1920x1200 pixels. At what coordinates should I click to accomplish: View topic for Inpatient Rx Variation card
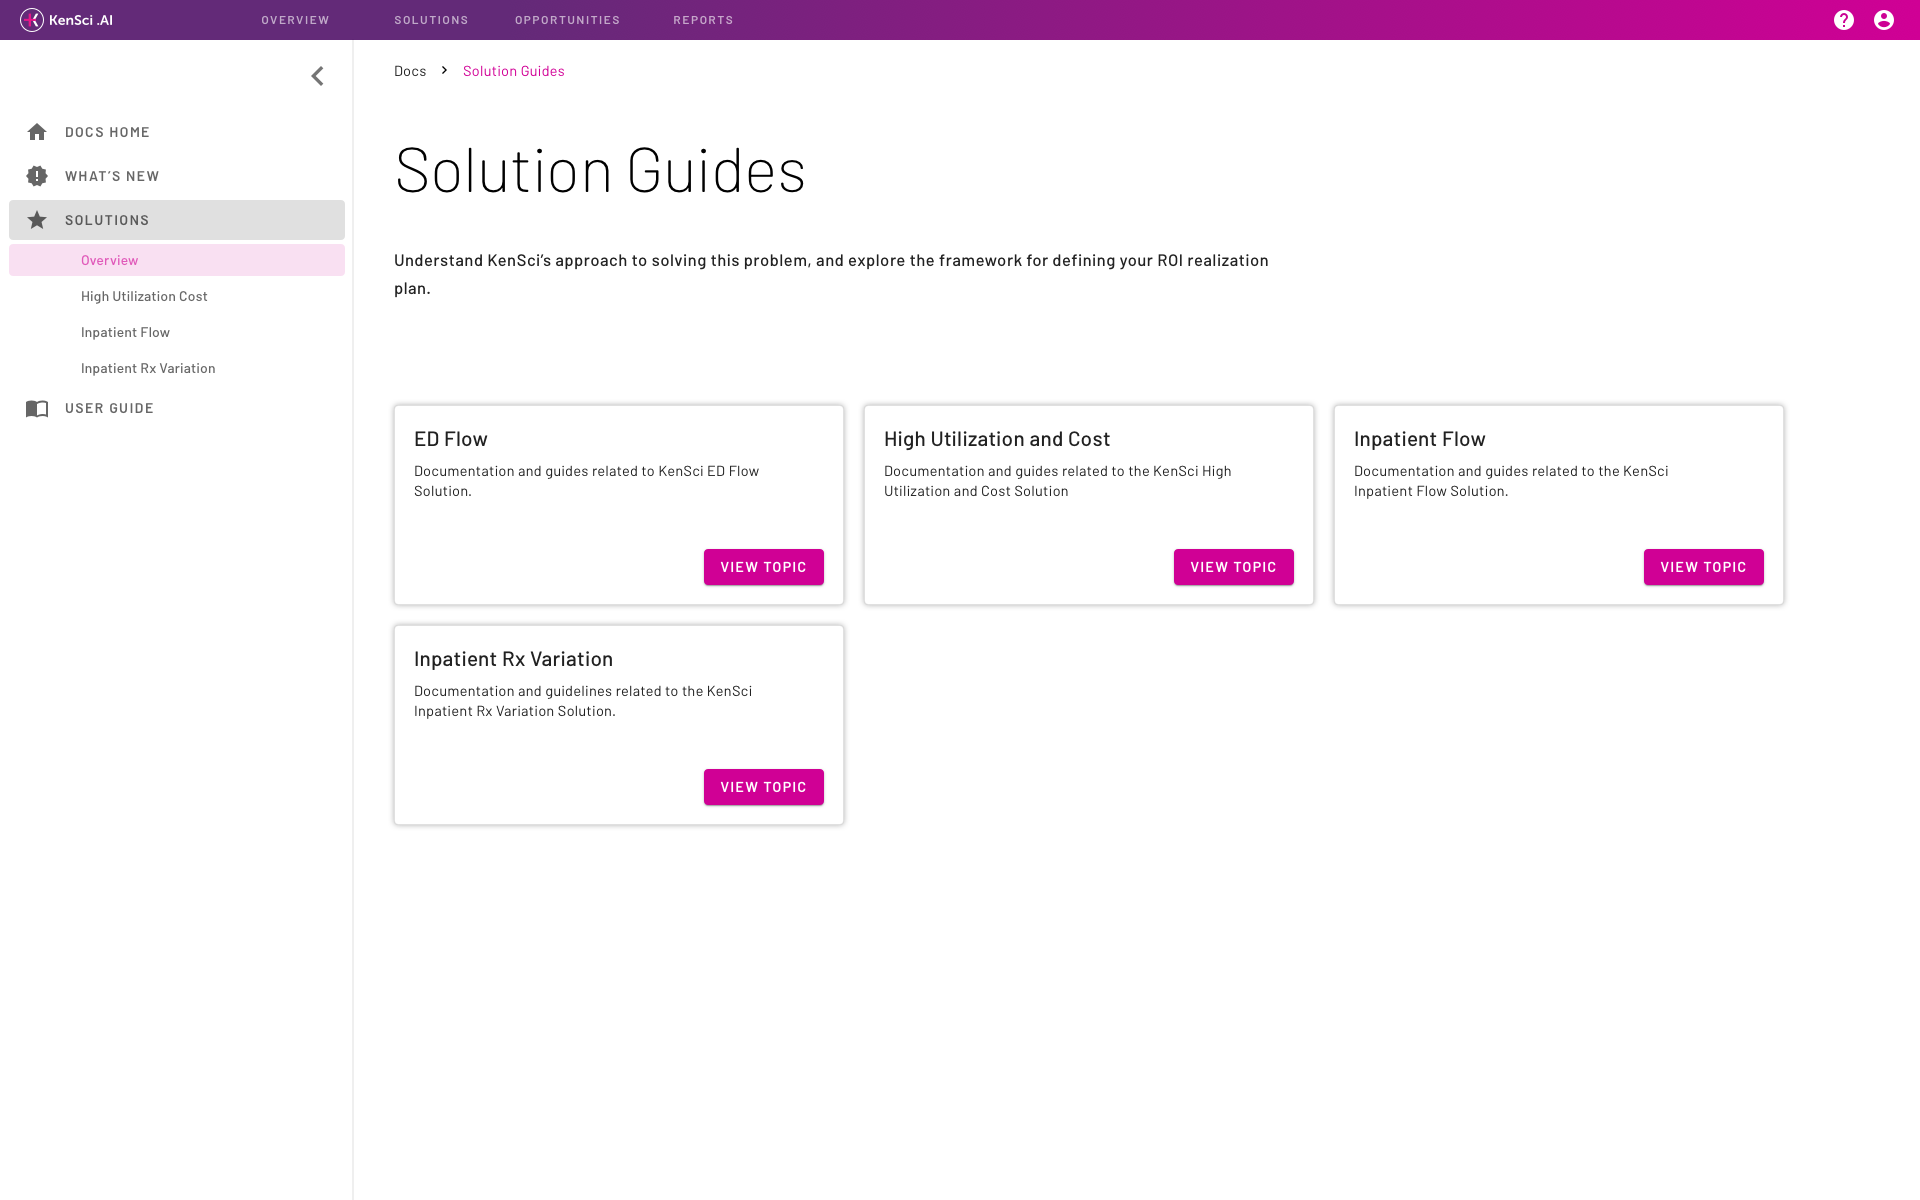pyautogui.click(x=764, y=787)
